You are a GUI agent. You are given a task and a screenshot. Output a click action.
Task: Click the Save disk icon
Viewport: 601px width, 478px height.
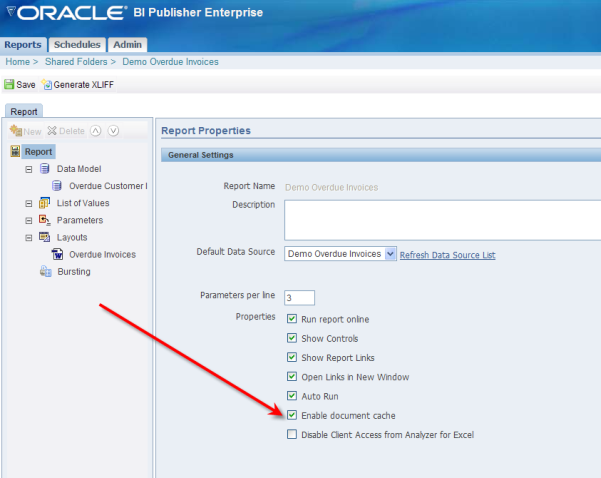[9, 84]
